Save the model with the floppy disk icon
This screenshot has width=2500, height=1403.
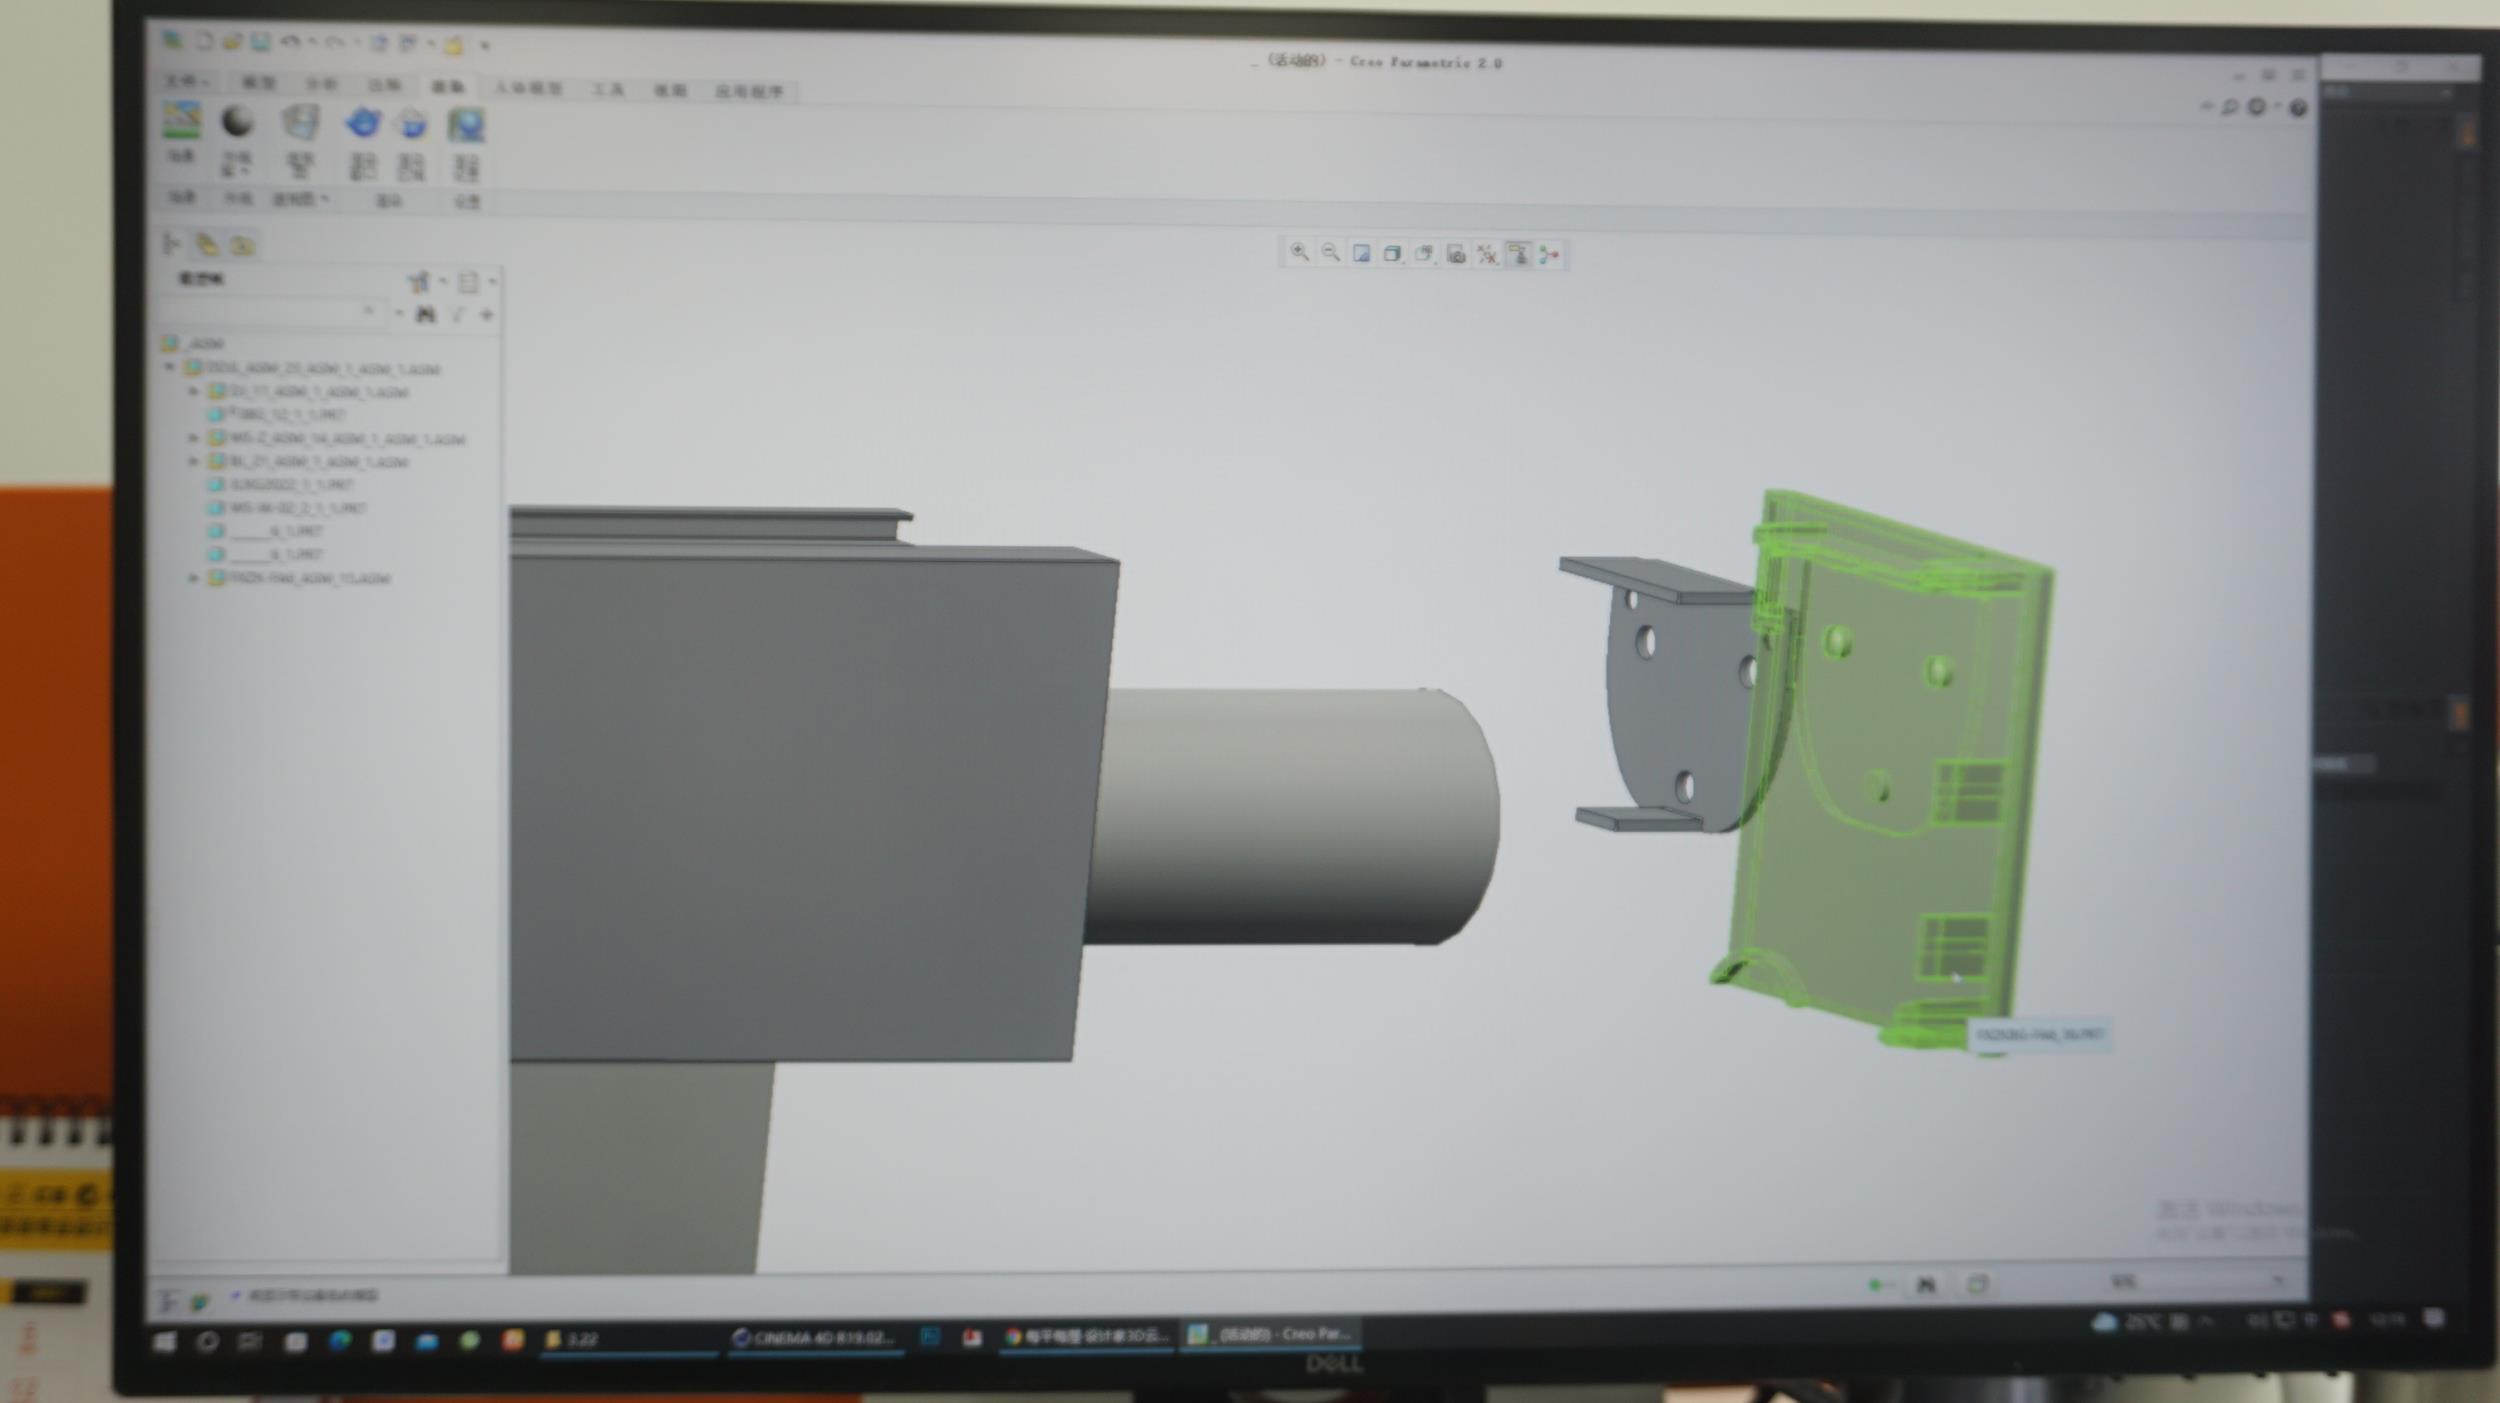pyautogui.click(x=260, y=42)
